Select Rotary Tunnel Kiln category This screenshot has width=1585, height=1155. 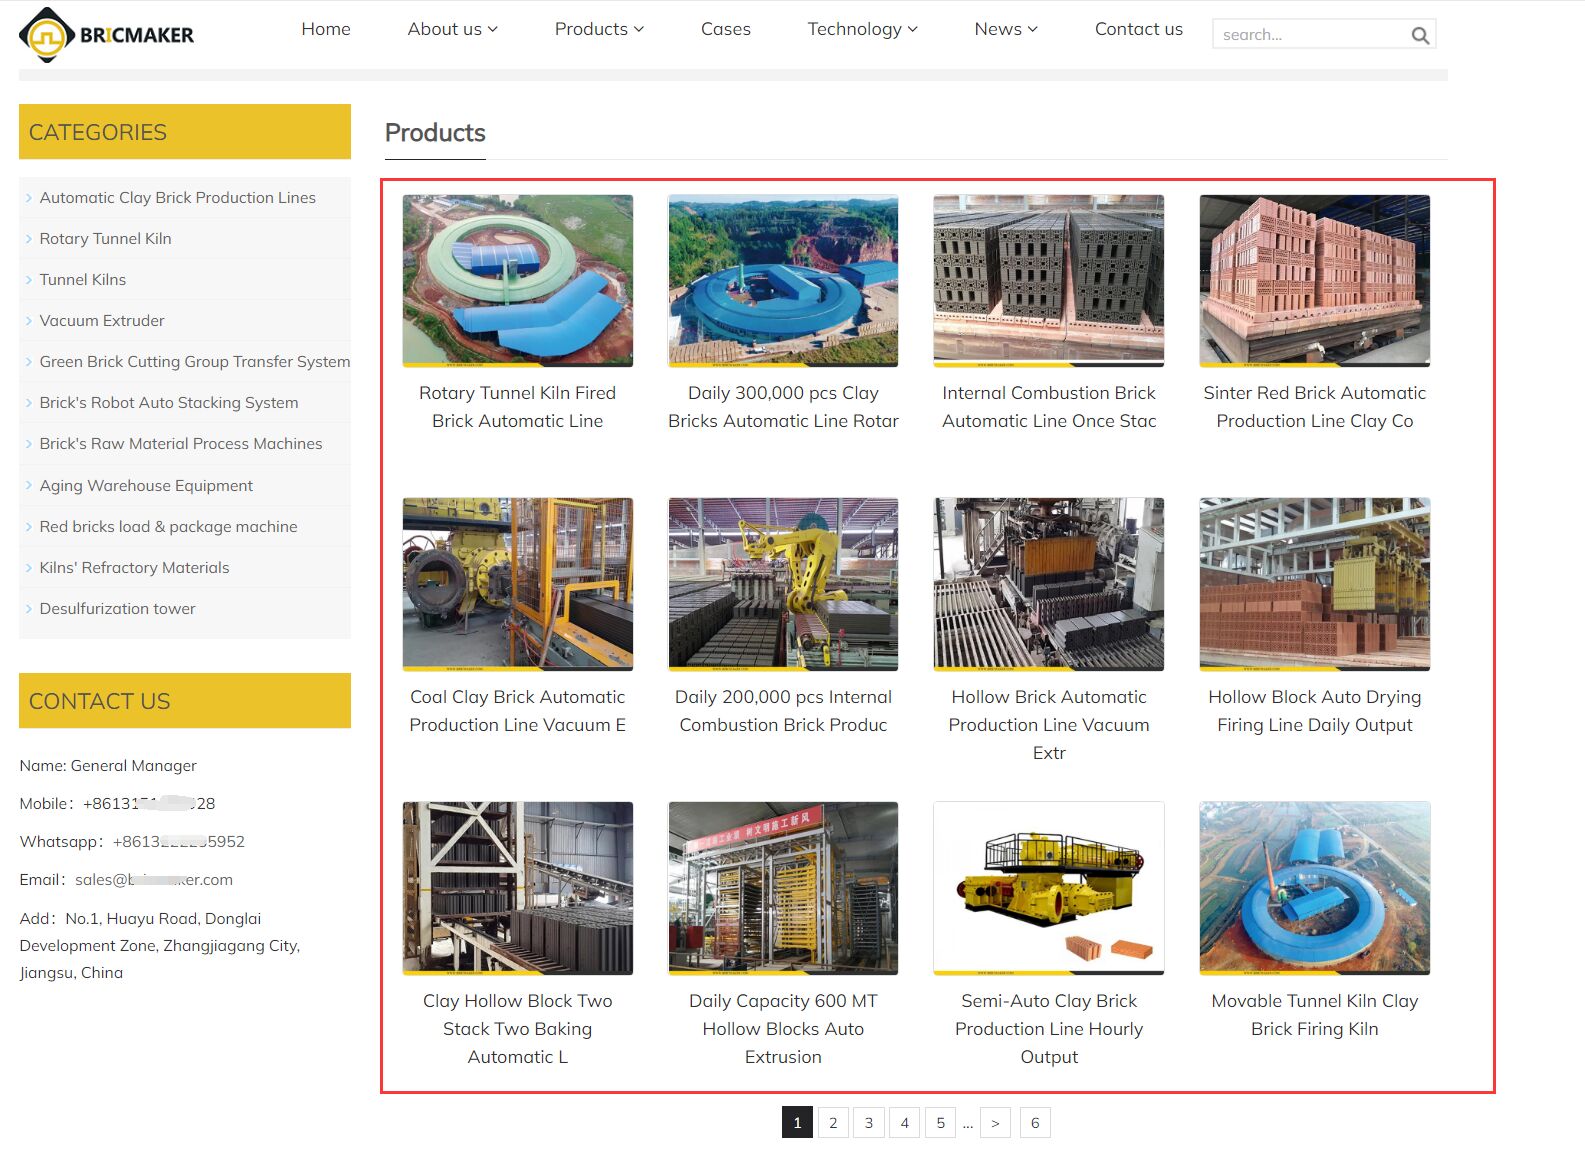click(105, 239)
